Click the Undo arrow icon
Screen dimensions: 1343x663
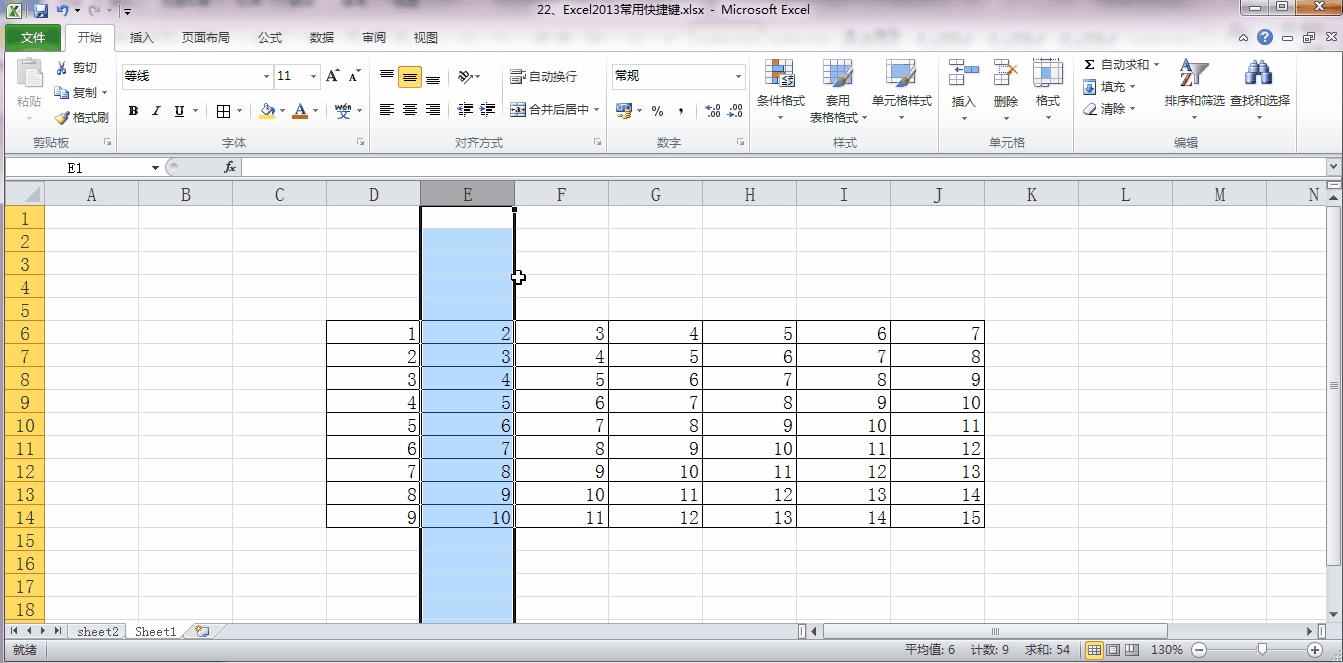coord(63,11)
